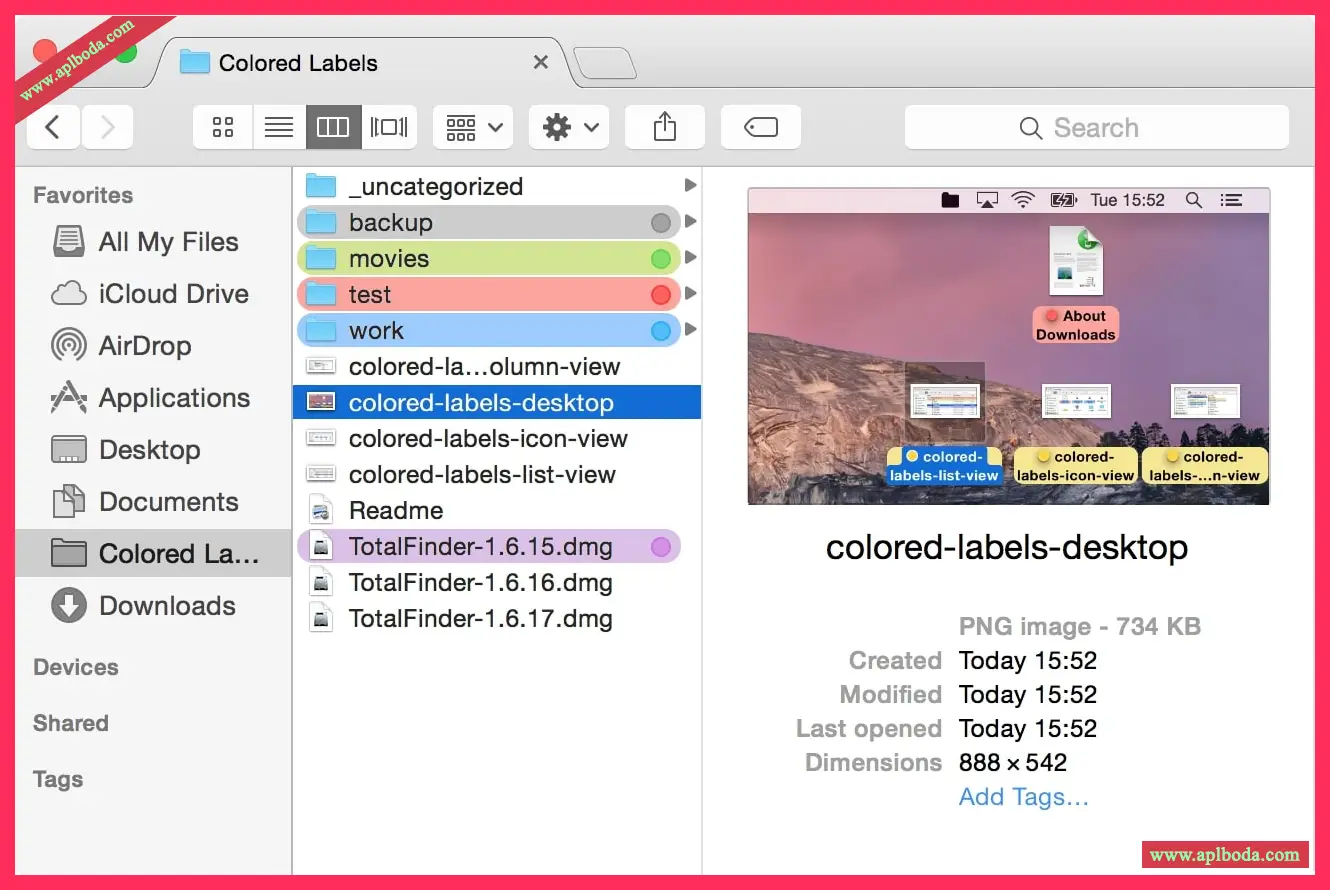The width and height of the screenshot is (1330, 890).
Task: Click the Search field
Action: tap(1096, 127)
